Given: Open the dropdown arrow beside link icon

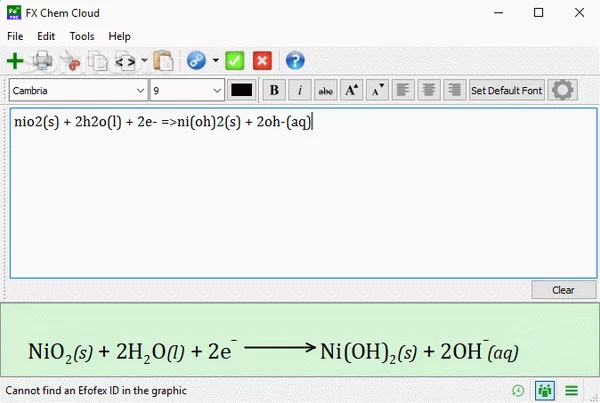Looking at the screenshot, I should pyautogui.click(x=215, y=60).
